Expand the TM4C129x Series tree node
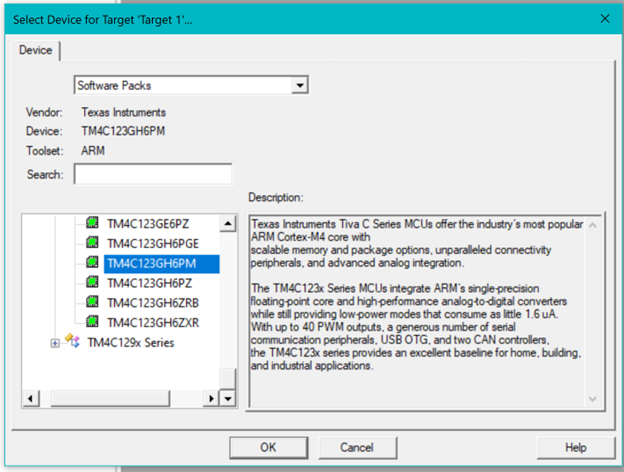The height and width of the screenshot is (472, 624). click(x=54, y=343)
